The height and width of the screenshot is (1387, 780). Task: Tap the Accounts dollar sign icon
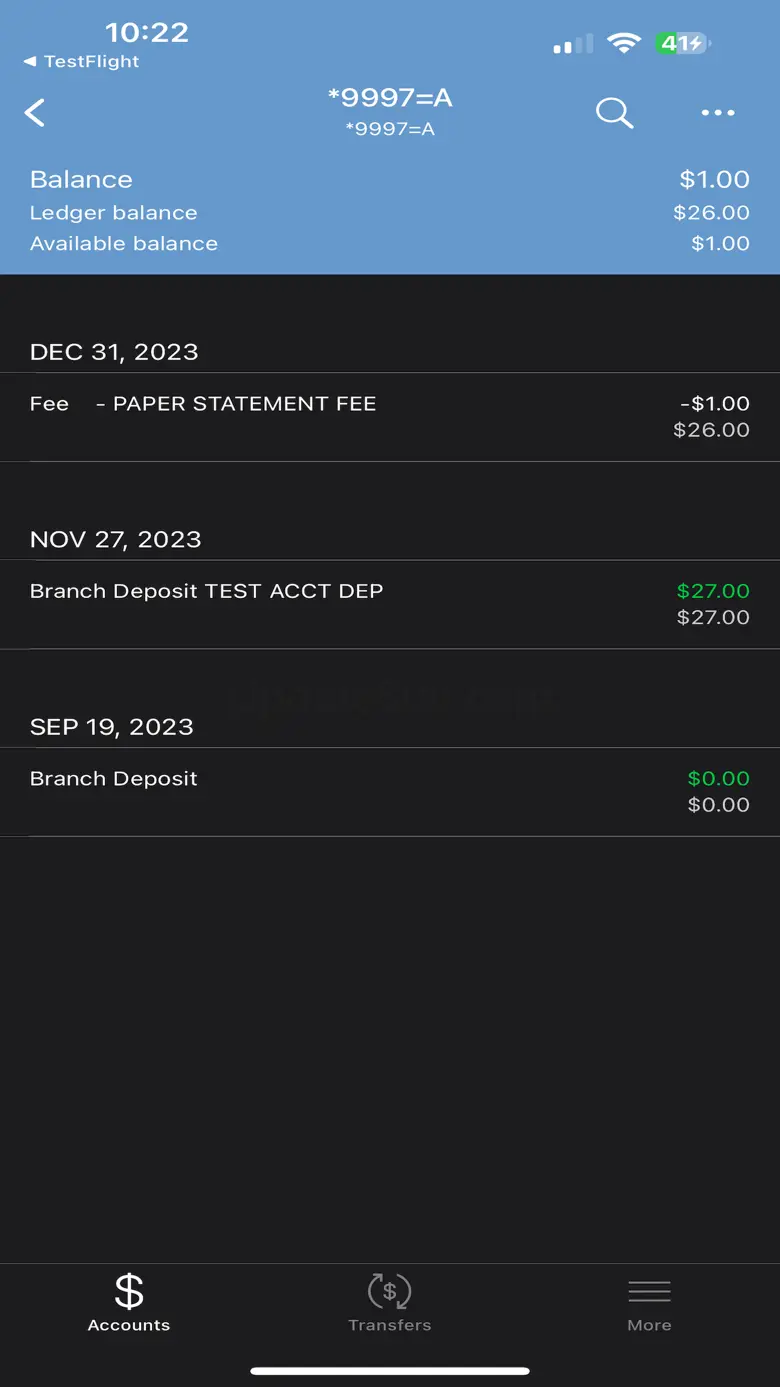click(x=129, y=1292)
